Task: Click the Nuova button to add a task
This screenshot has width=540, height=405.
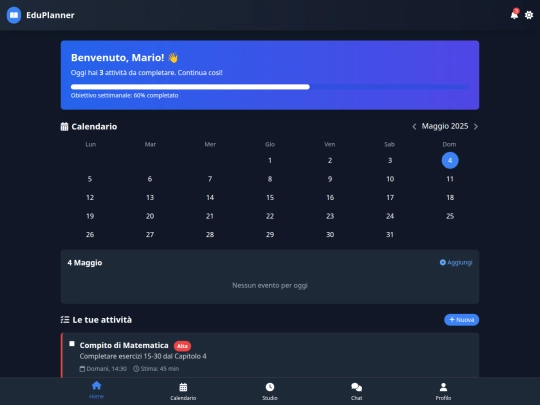Action: click(461, 320)
